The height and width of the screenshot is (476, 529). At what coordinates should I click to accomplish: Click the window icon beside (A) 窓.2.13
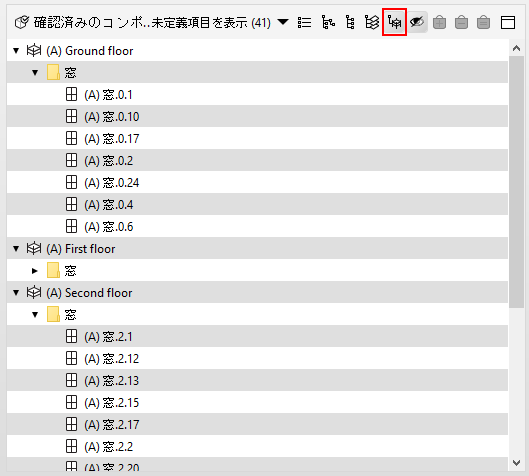click(x=71, y=381)
